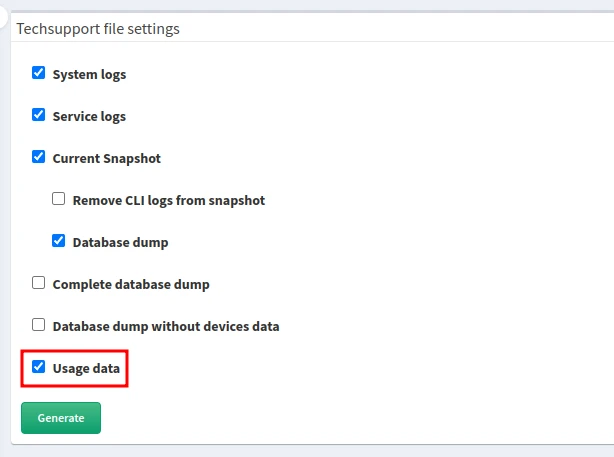
Task: Click the indented "Database dump" label text
Action: (x=120, y=242)
